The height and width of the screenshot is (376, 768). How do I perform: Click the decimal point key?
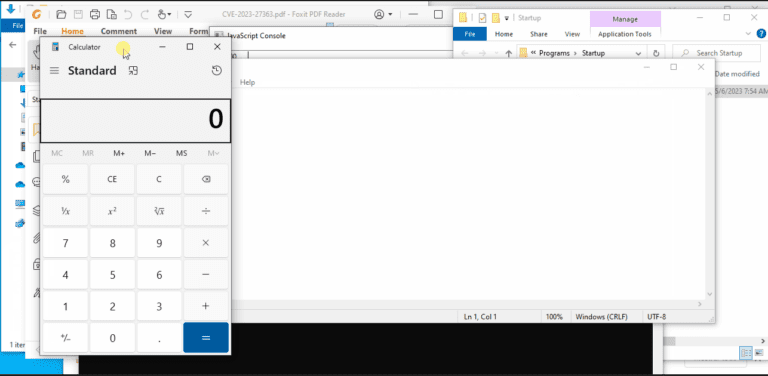pos(159,338)
